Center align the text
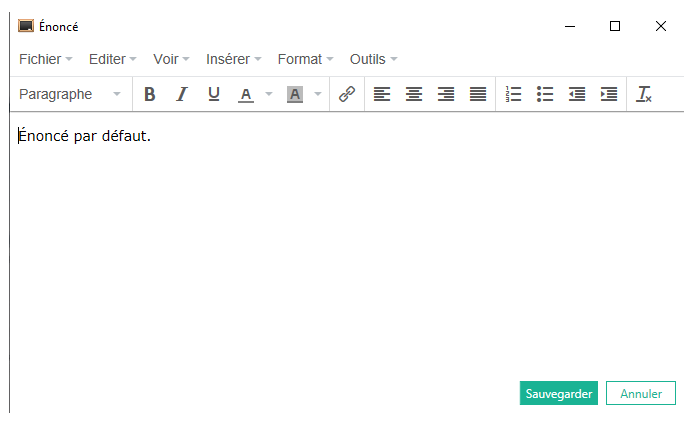This screenshot has width=694, height=422. point(414,94)
